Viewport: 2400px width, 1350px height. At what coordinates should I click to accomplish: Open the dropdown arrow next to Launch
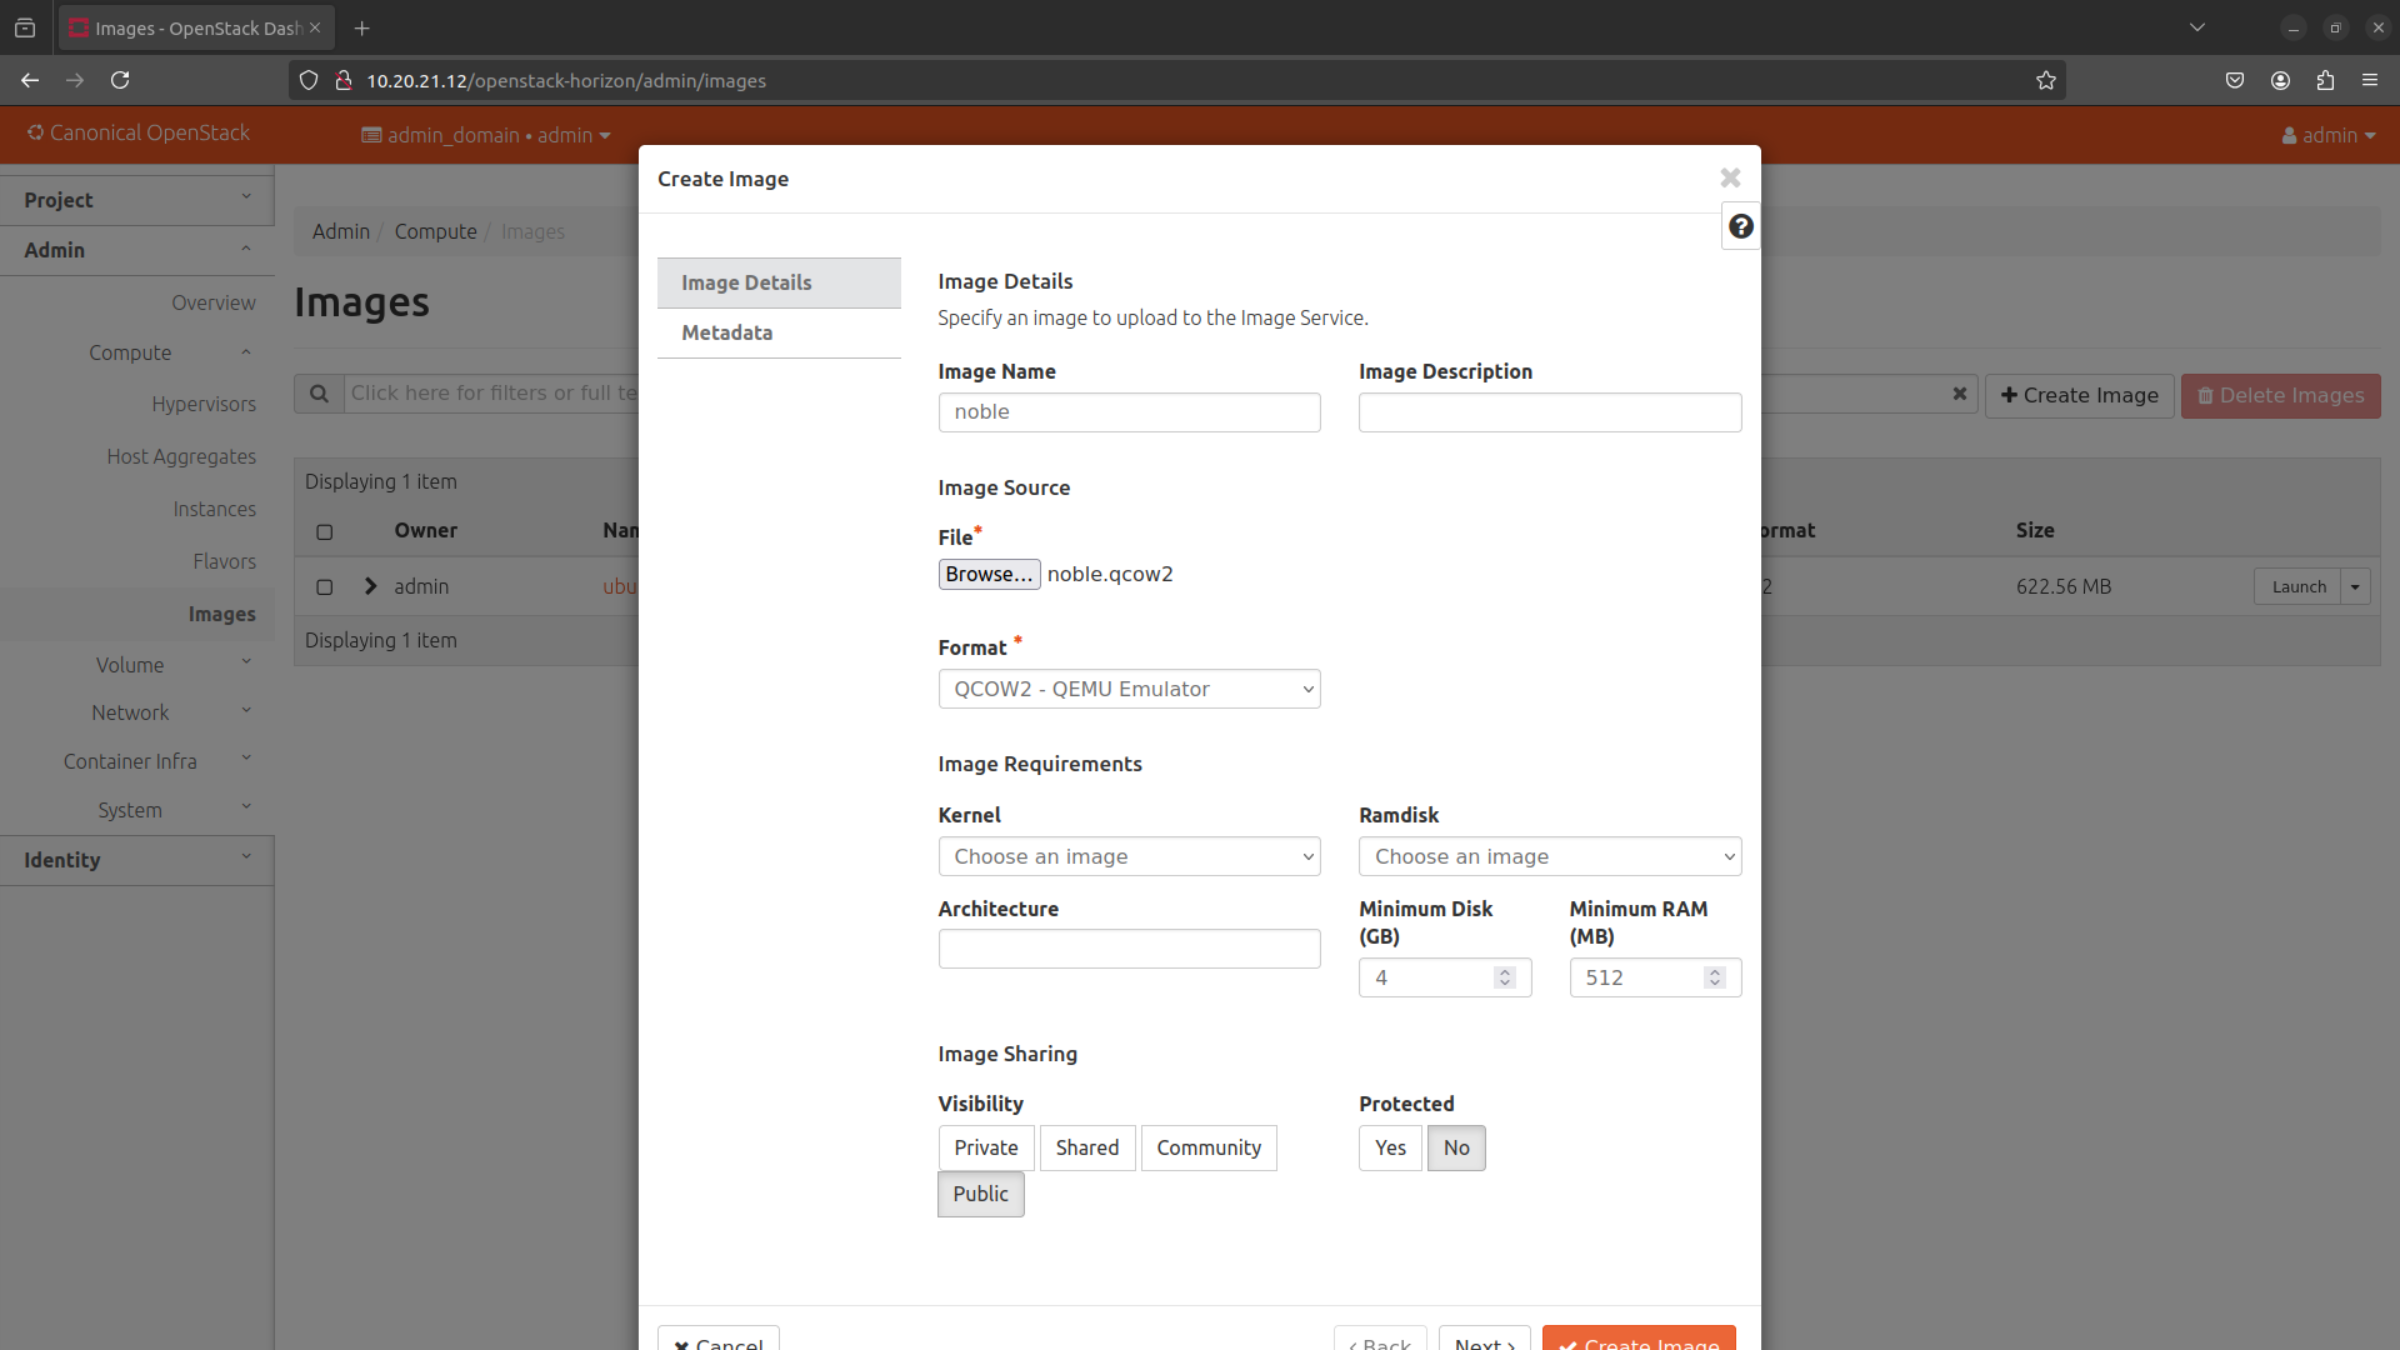click(x=2356, y=587)
